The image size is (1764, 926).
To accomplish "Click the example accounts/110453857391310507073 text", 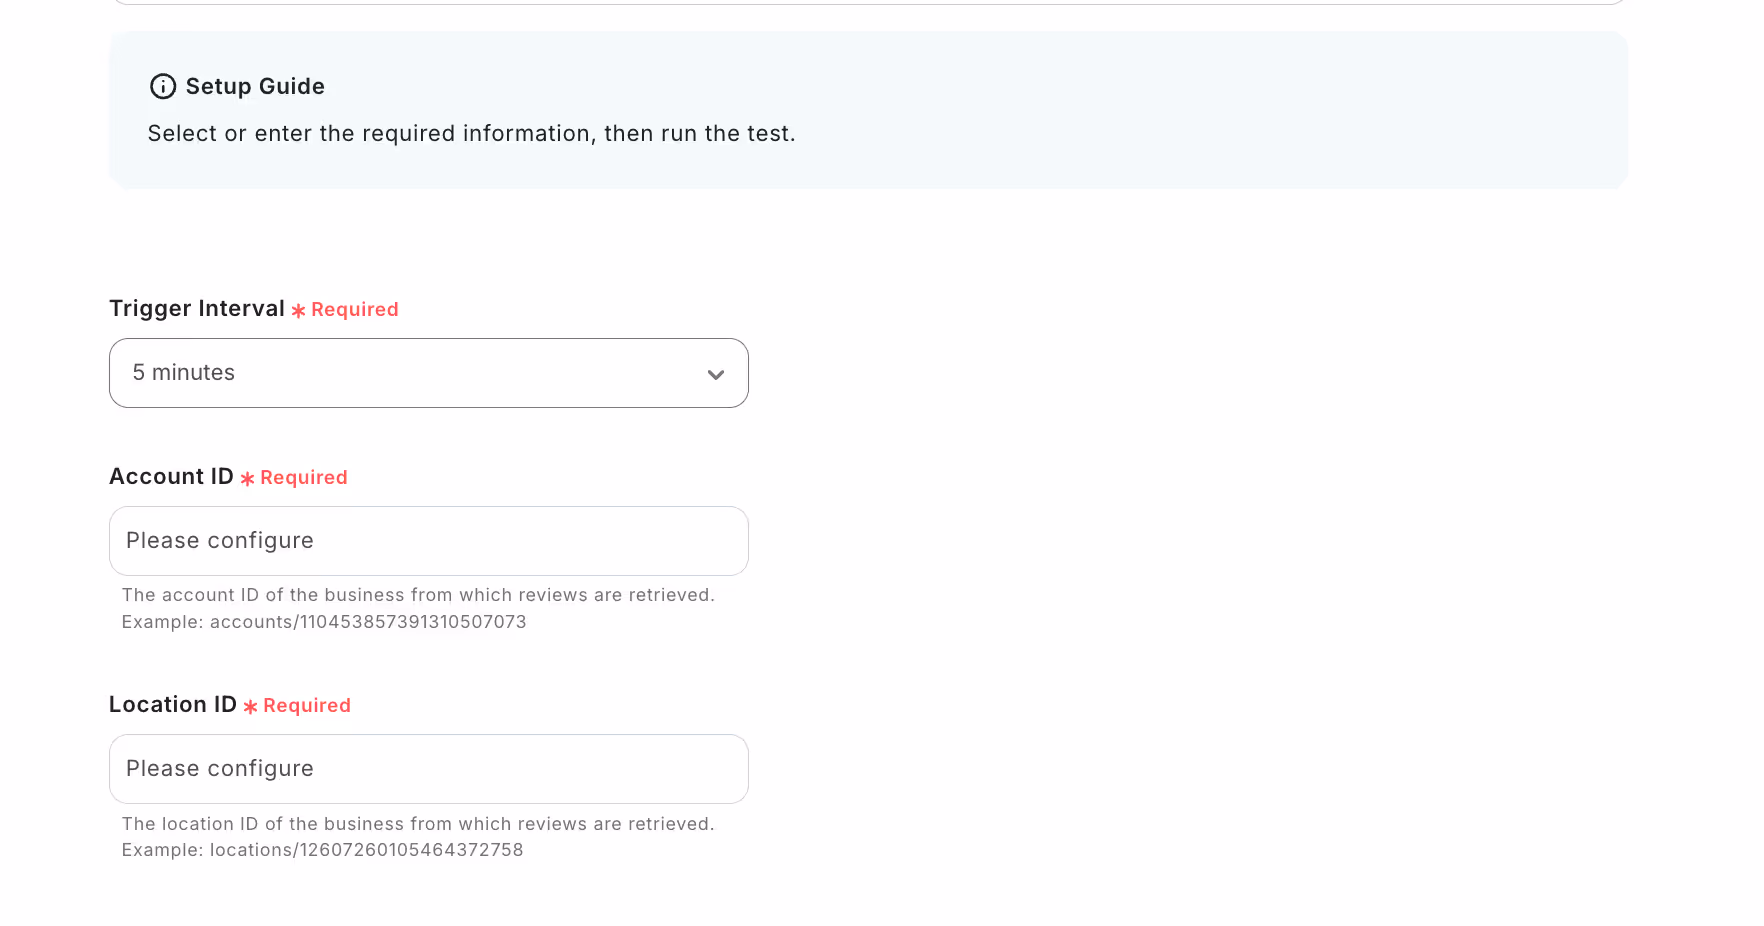I will 324,622.
